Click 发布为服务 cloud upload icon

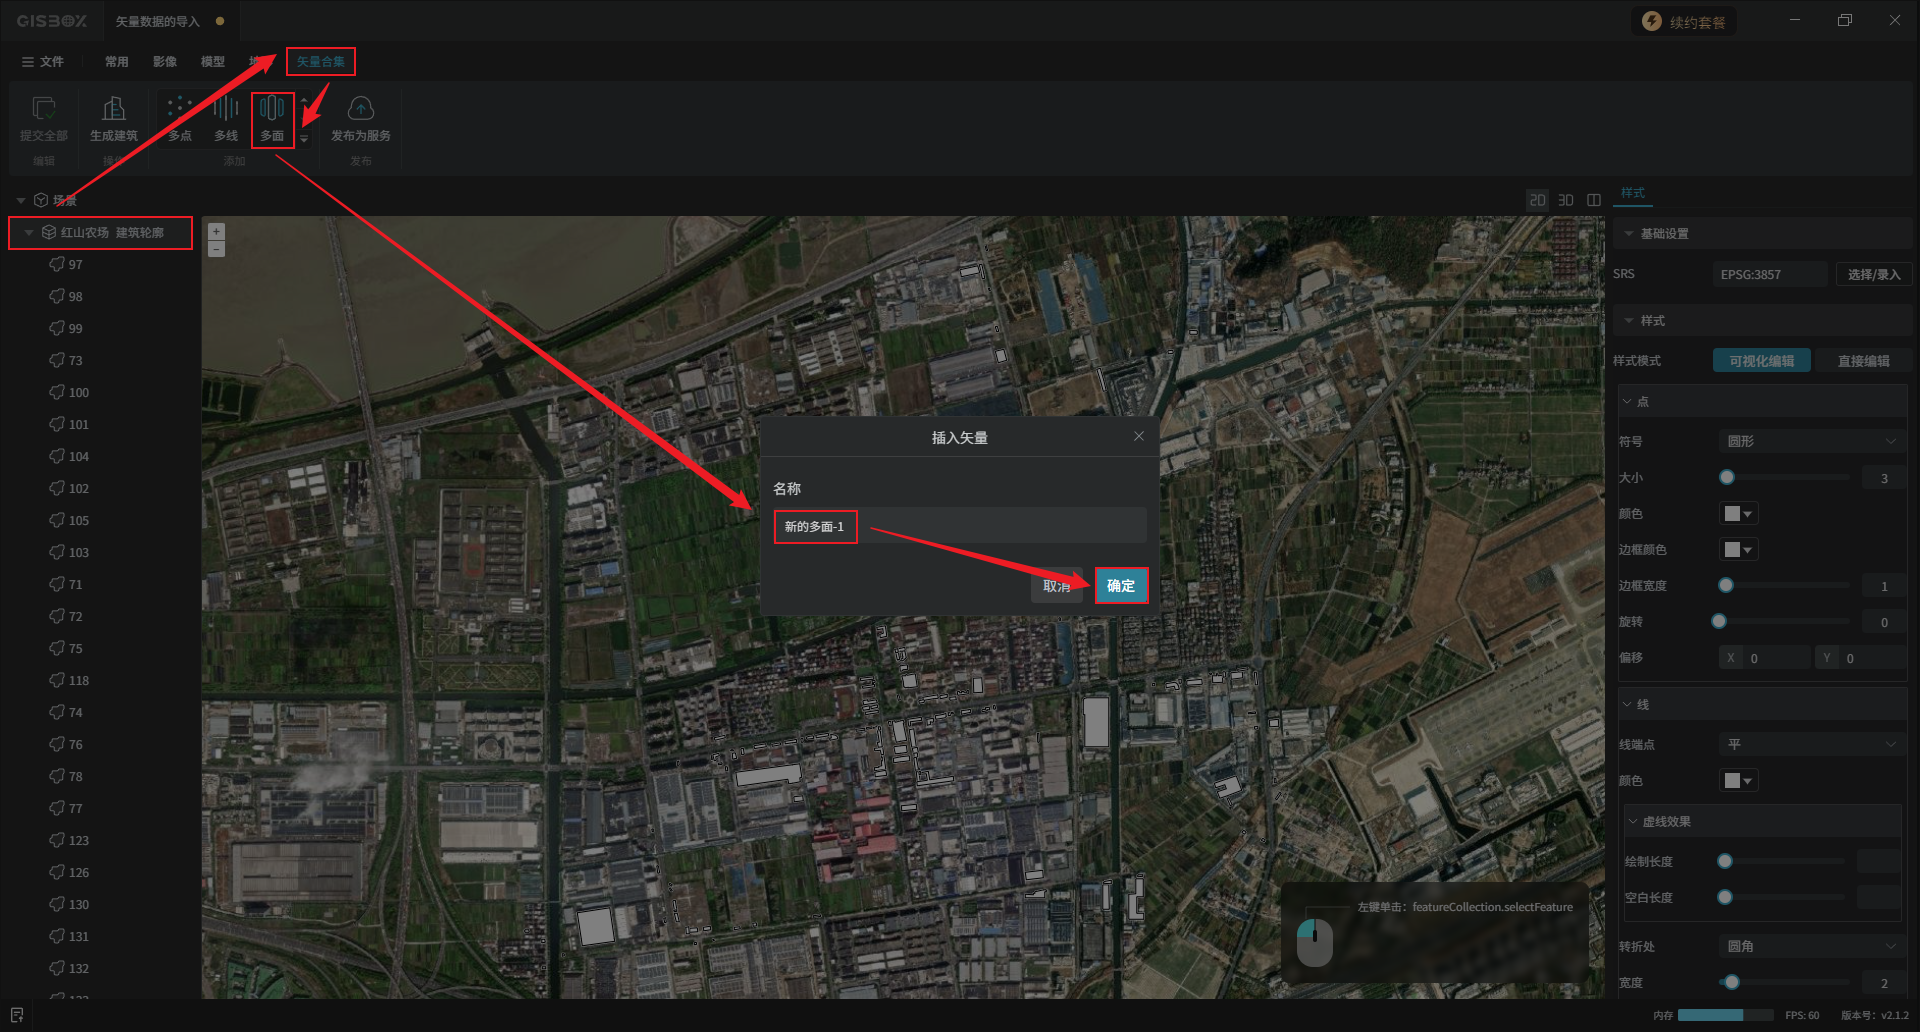click(361, 108)
